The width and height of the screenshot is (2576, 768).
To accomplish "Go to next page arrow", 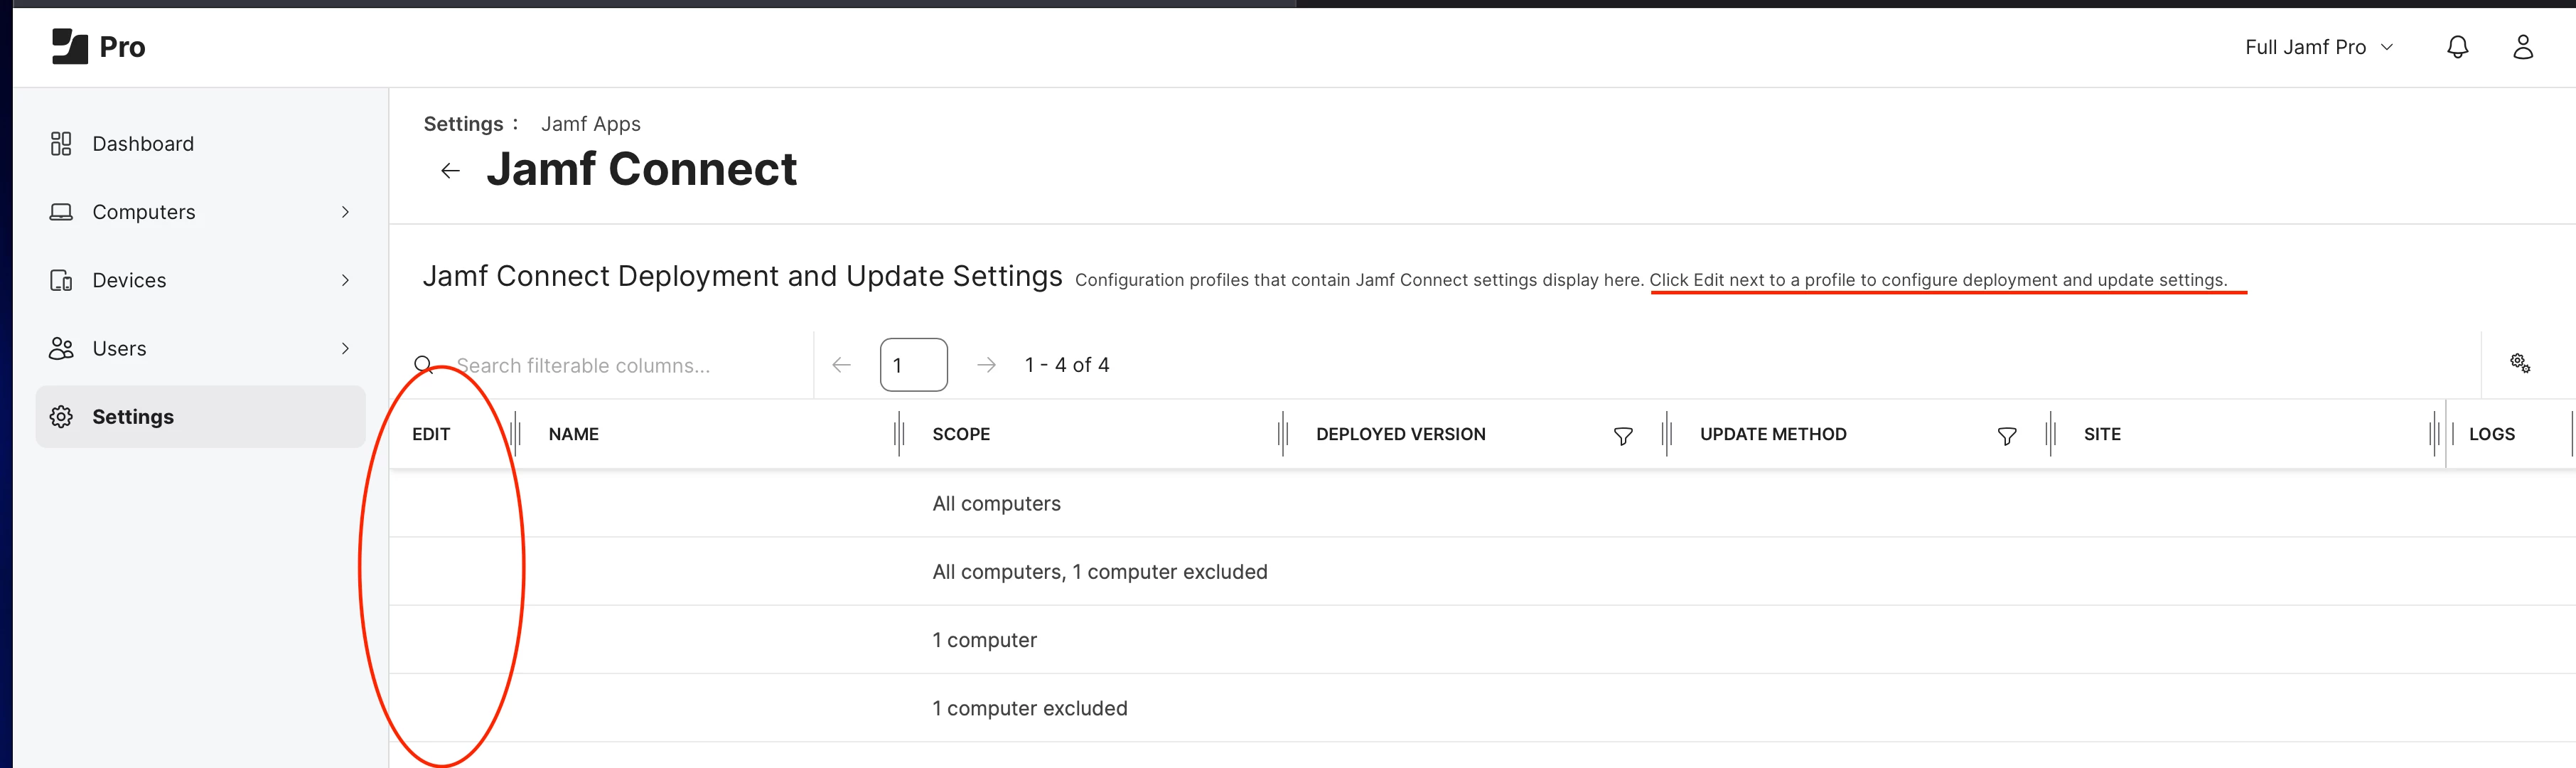I will click(986, 365).
